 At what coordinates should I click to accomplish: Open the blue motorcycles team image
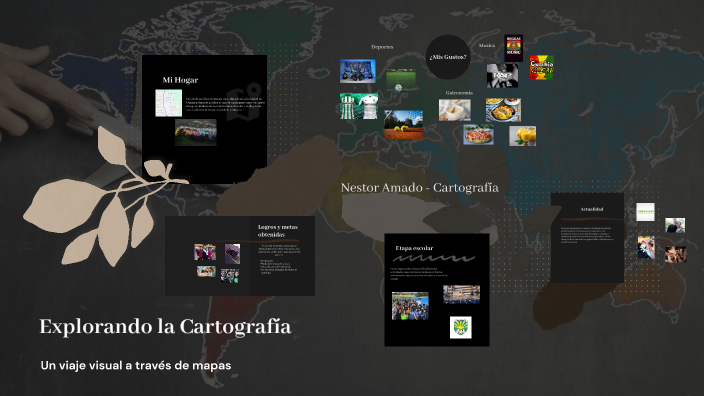tap(358, 71)
